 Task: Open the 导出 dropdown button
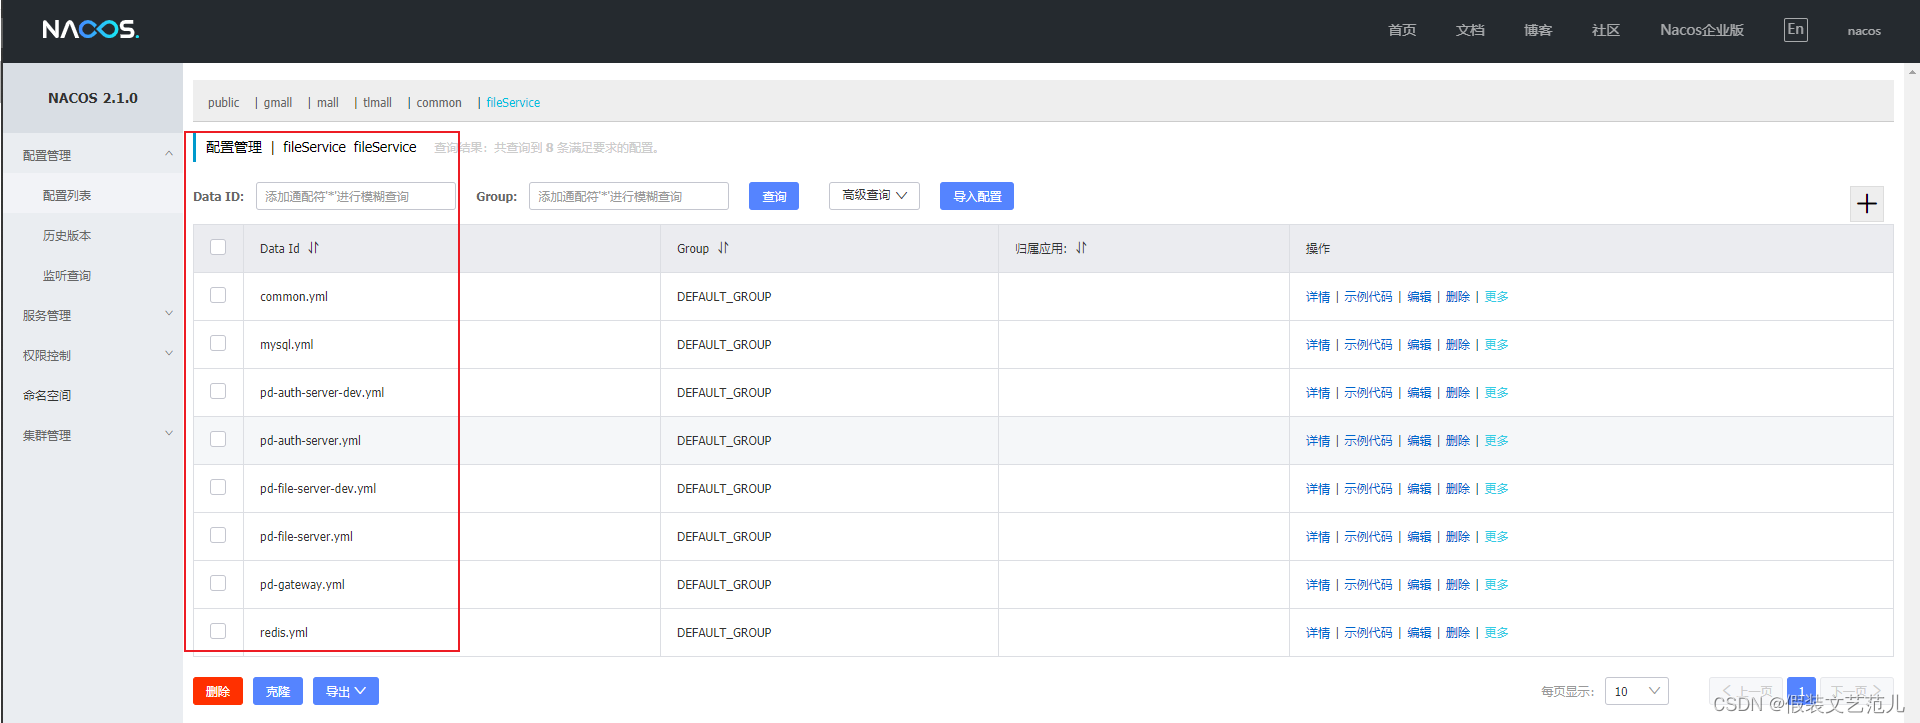346,691
